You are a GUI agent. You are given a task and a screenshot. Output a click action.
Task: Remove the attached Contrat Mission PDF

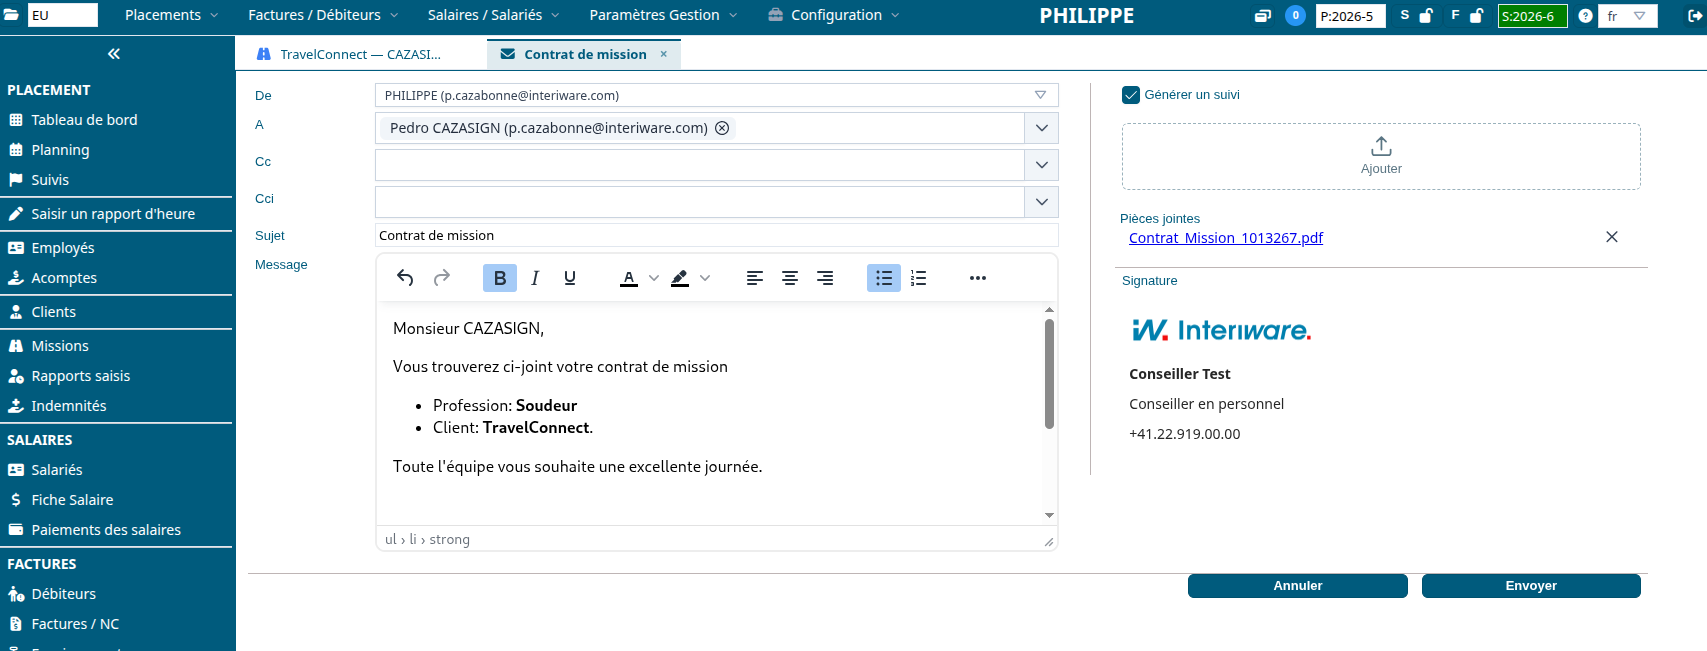(x=1612, y=237)
